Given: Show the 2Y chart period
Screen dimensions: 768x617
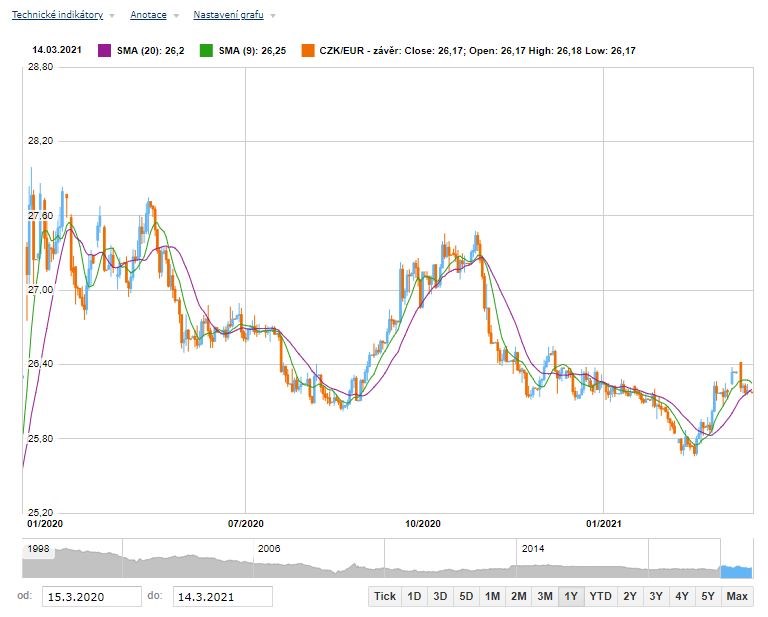Looking at the screenshot, I should pyautogui.click(x=629, y=596).
